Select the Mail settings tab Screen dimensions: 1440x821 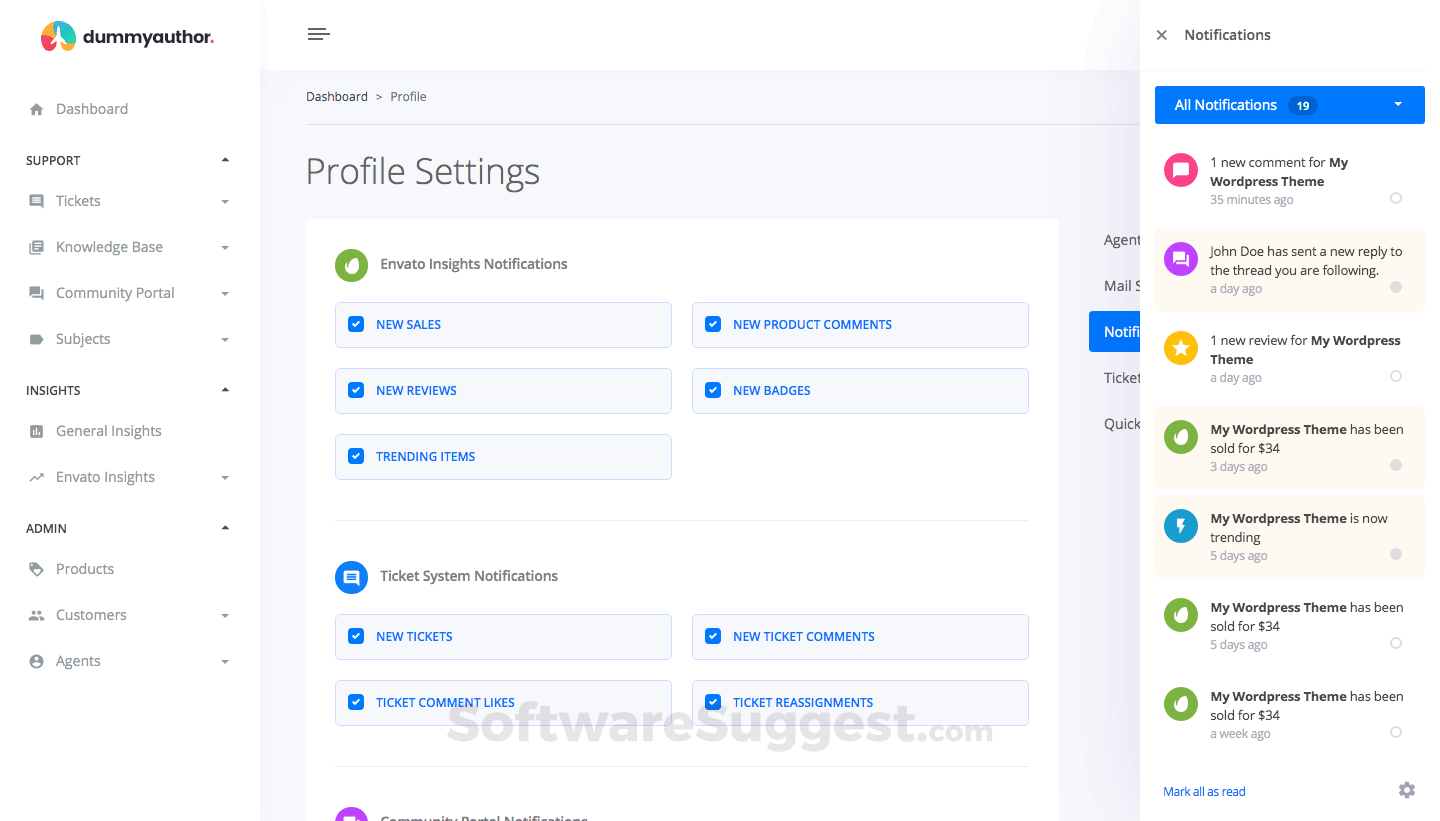[1121, 285]
